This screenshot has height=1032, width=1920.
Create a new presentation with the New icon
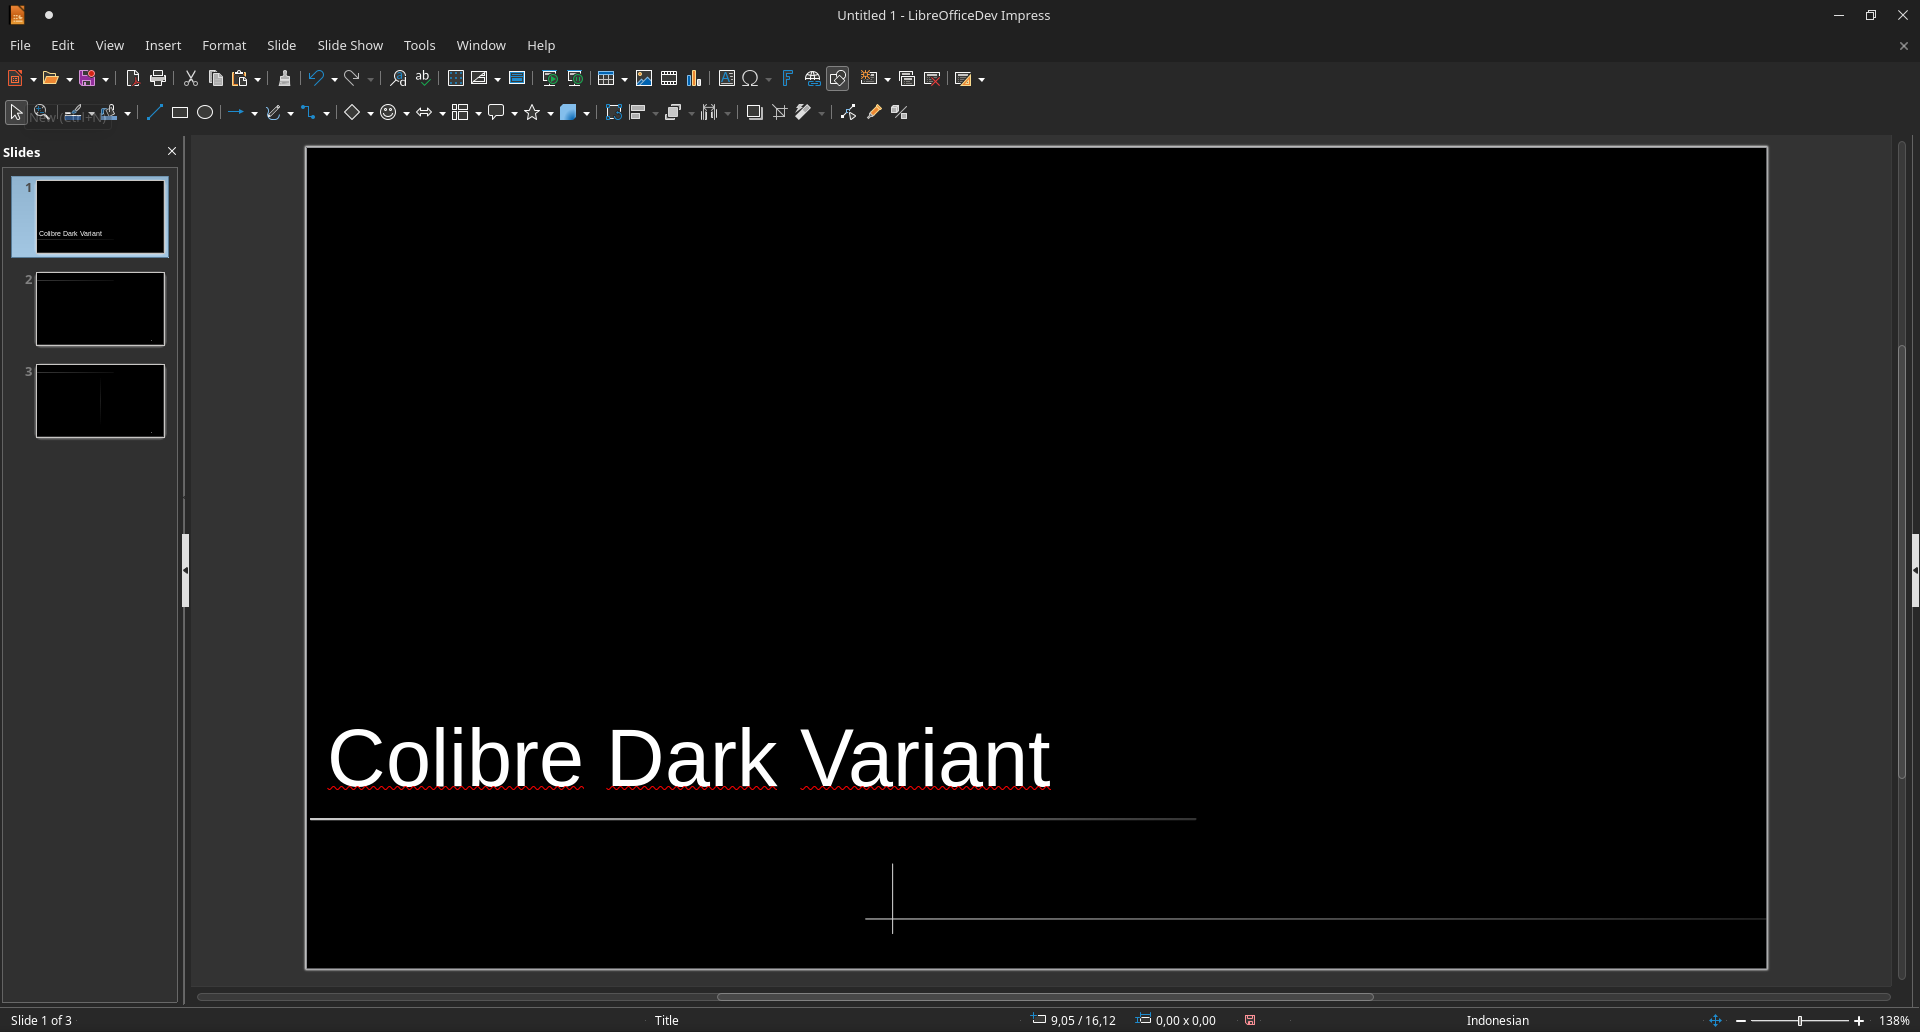(15, 79)
